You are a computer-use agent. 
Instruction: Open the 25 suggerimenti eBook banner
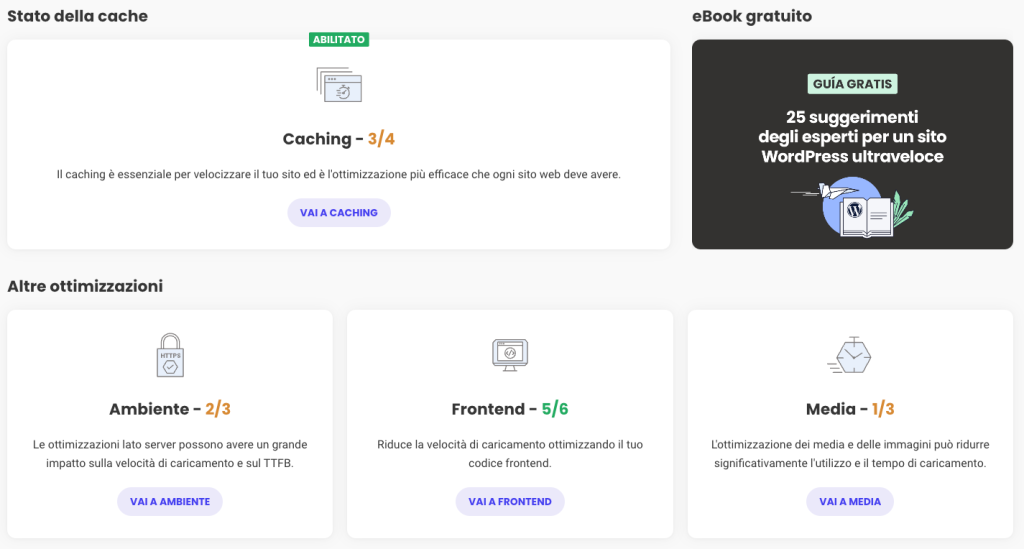coord(852,137)
